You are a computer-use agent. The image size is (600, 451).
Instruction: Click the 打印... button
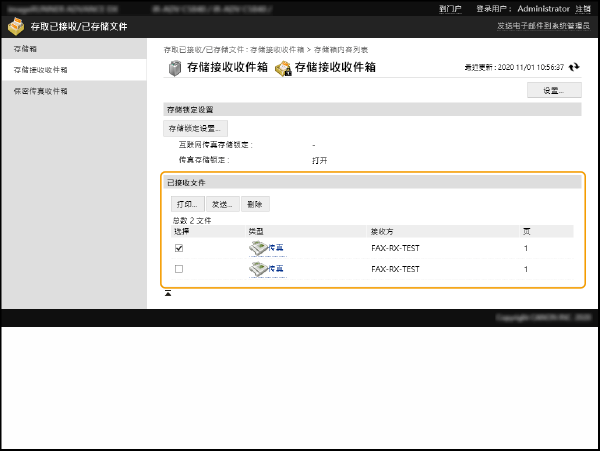coord(187,204)
